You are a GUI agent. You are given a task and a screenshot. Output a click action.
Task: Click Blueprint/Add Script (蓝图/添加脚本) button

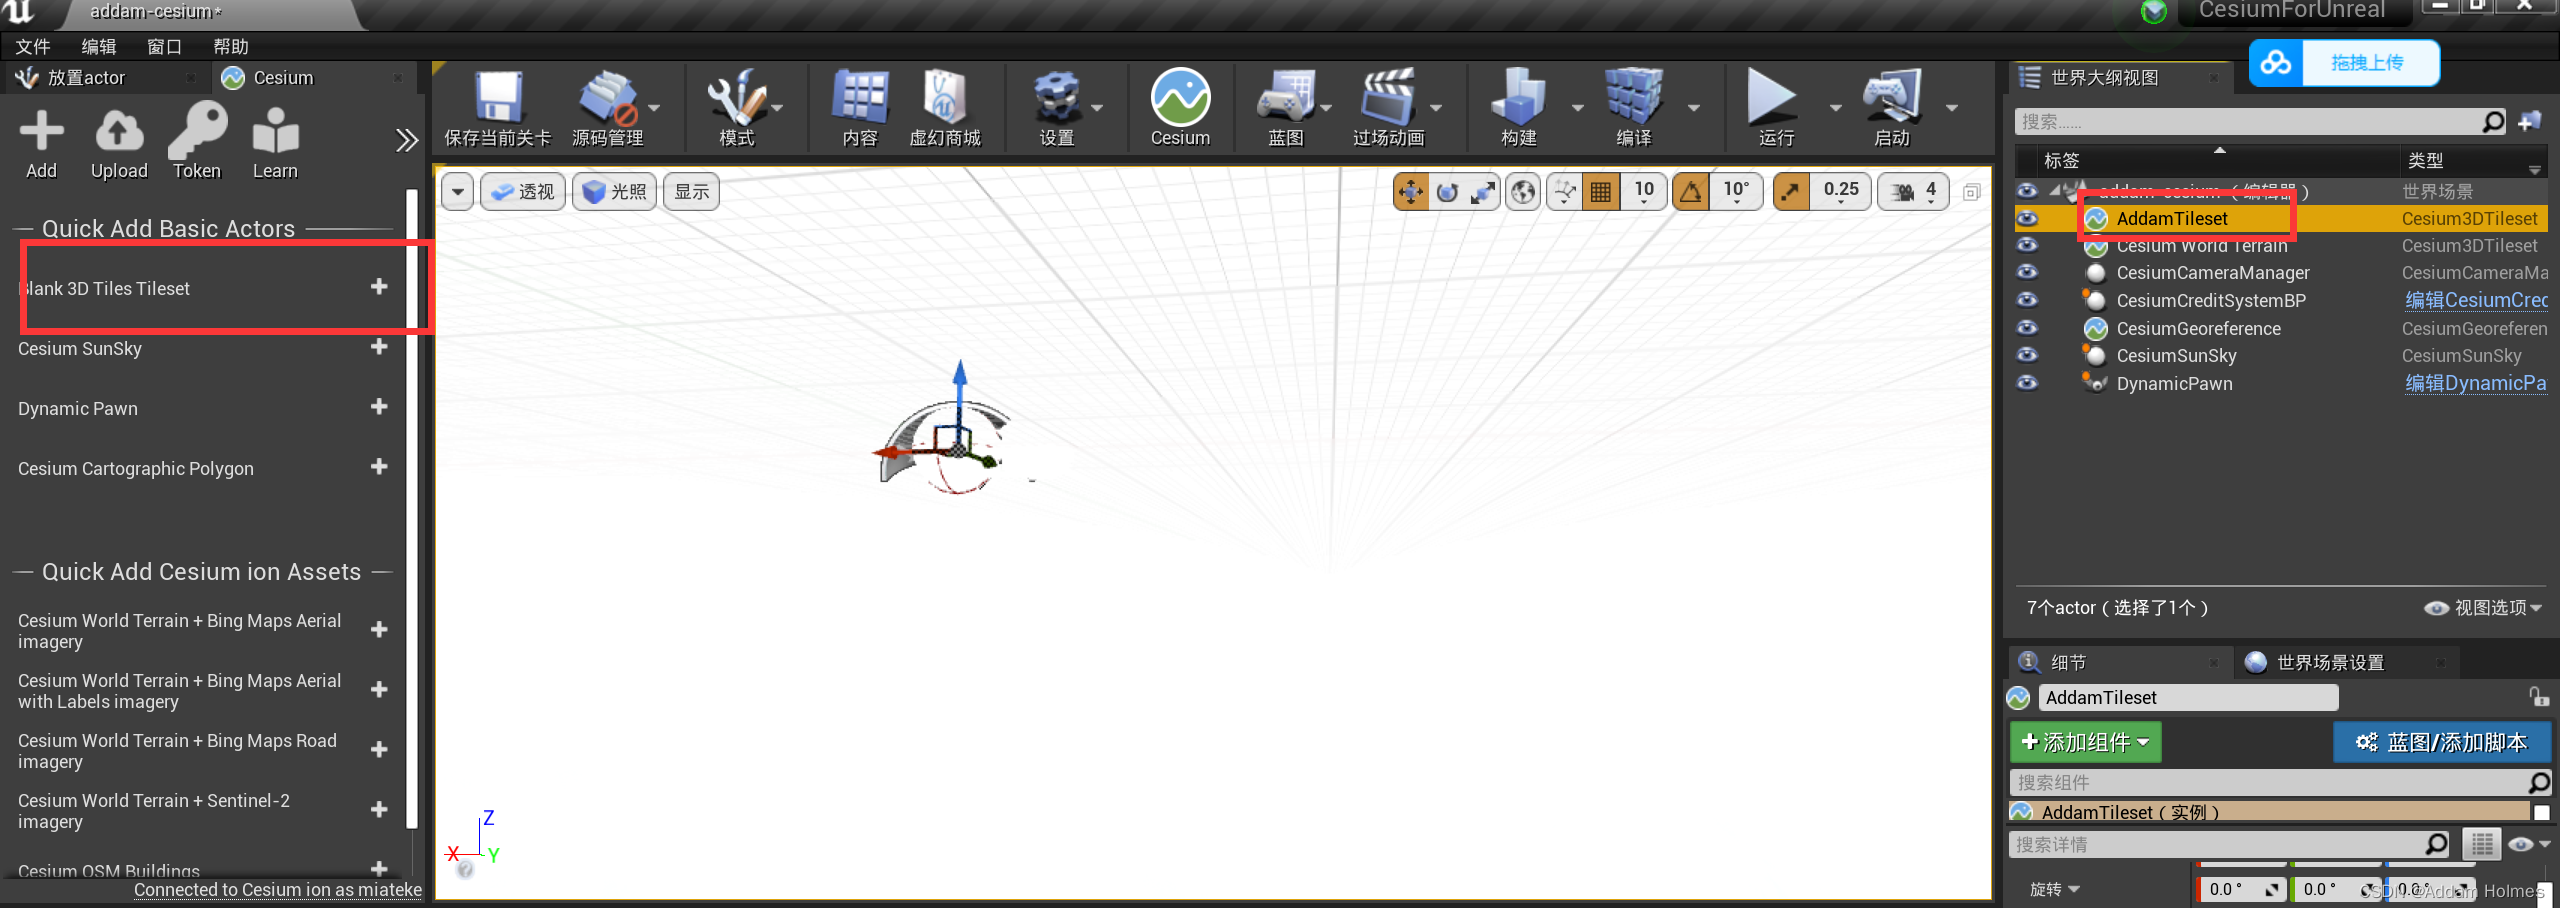[x=2442, y=742]
